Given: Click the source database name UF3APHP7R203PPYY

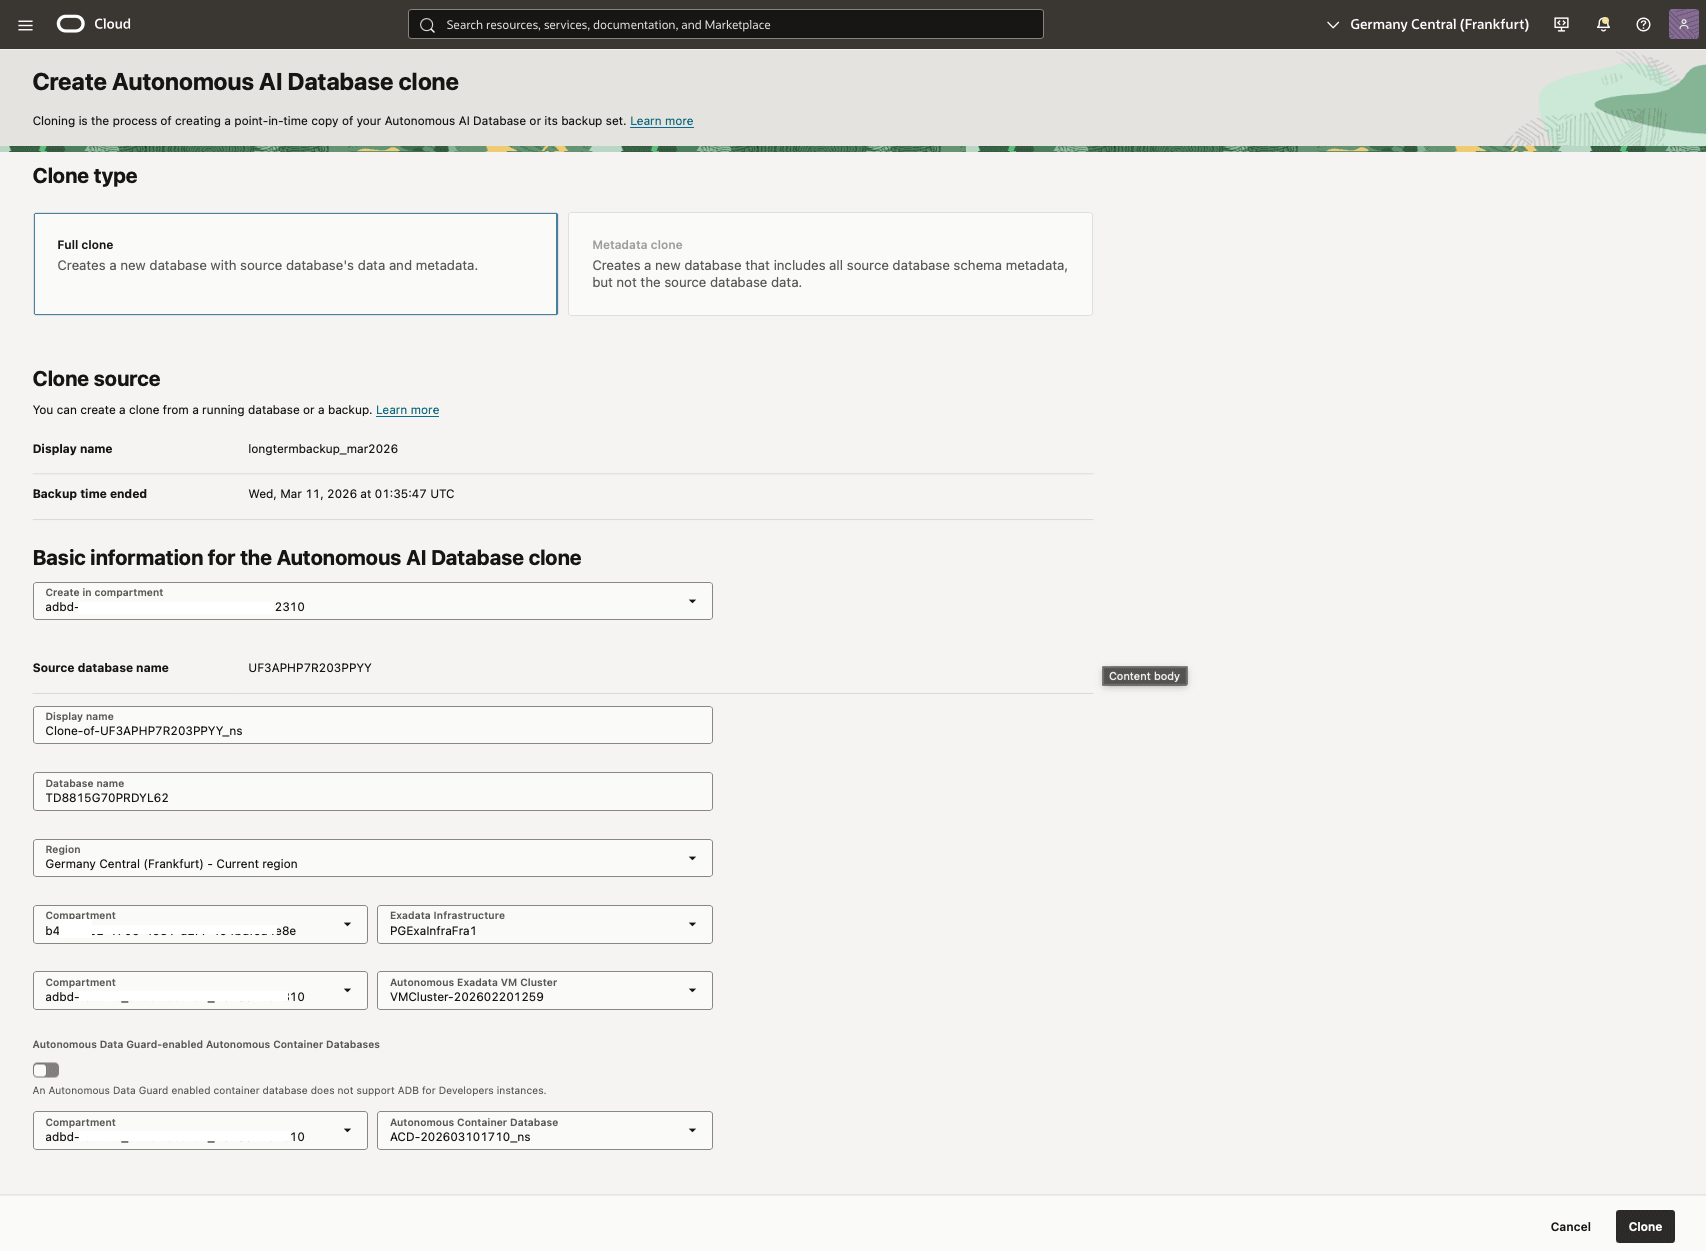Looking at the screenshot, I should (x=310, y=668).
